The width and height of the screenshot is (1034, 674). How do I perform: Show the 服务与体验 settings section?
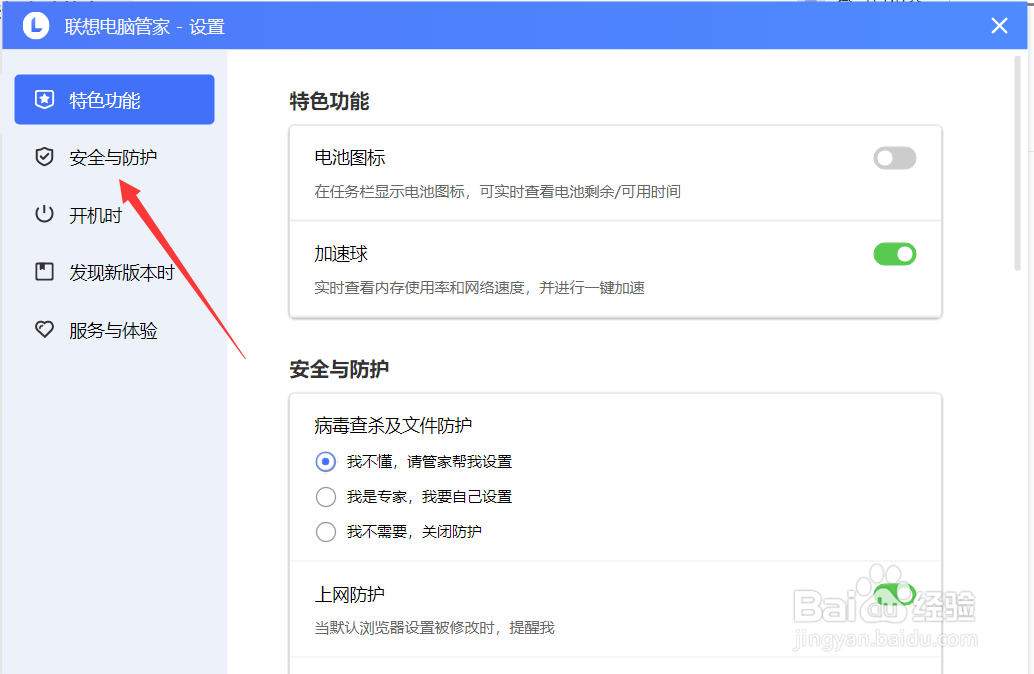coord(113,330)
